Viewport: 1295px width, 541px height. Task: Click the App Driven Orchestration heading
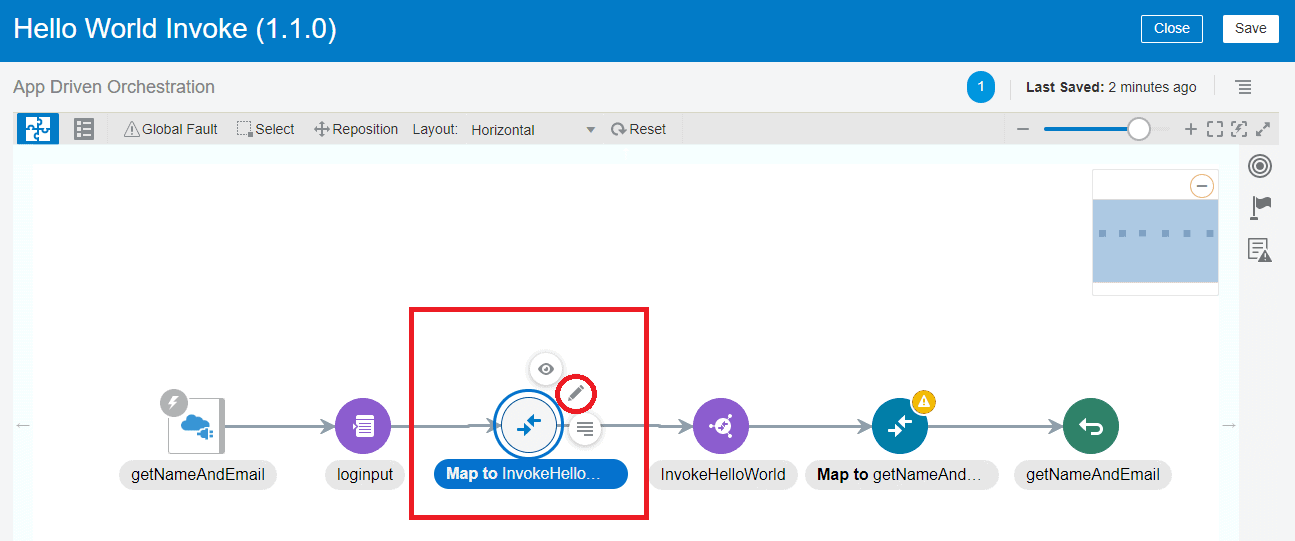(x=114, y=87)
